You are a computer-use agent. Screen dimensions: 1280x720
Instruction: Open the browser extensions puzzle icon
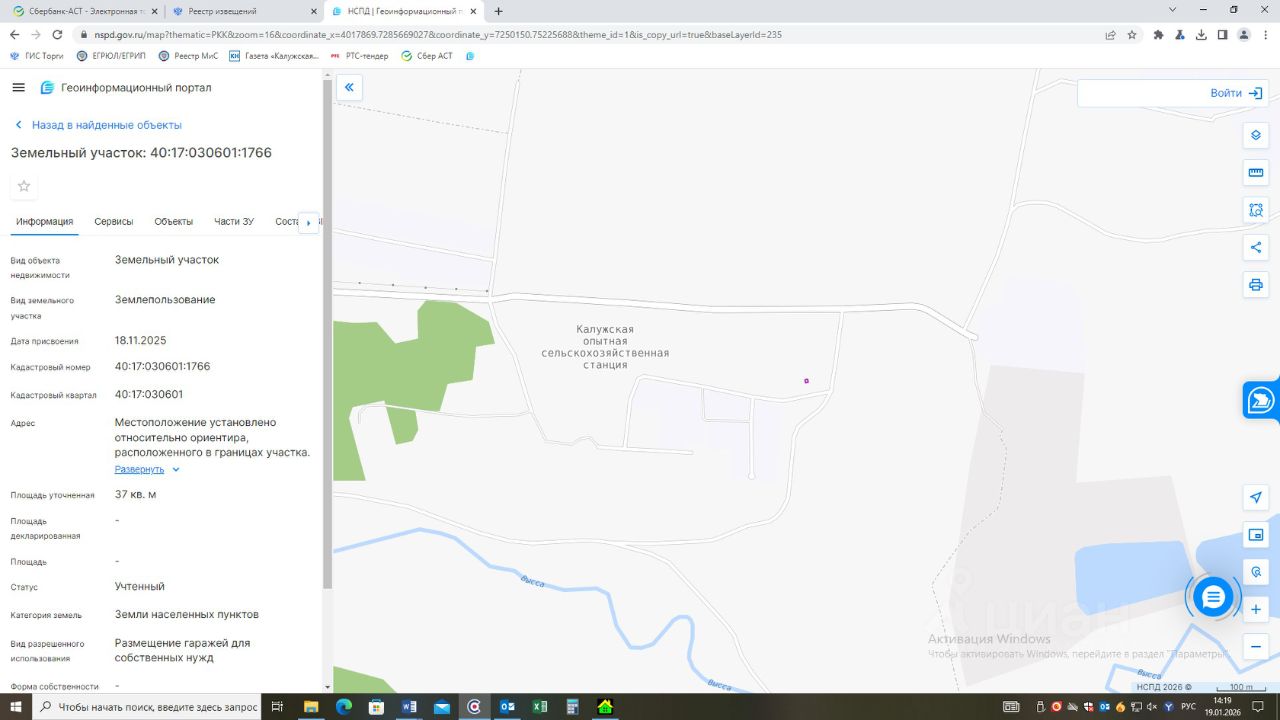tap(1158, 34)
